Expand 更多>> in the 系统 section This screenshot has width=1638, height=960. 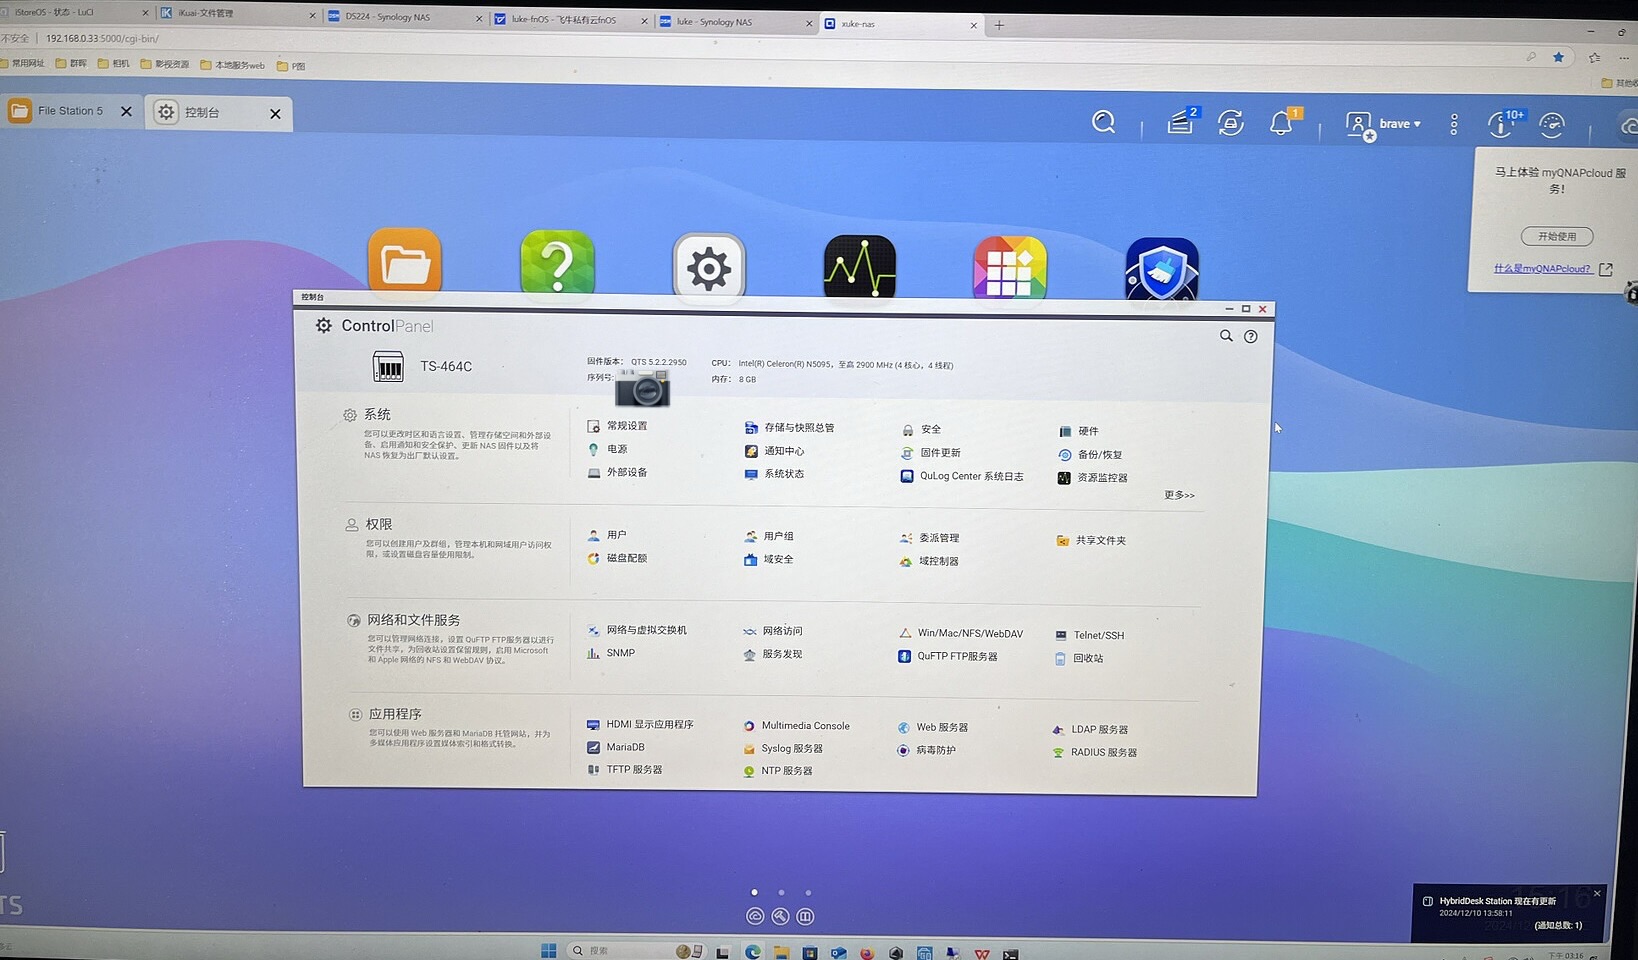tap(1179, 495)
